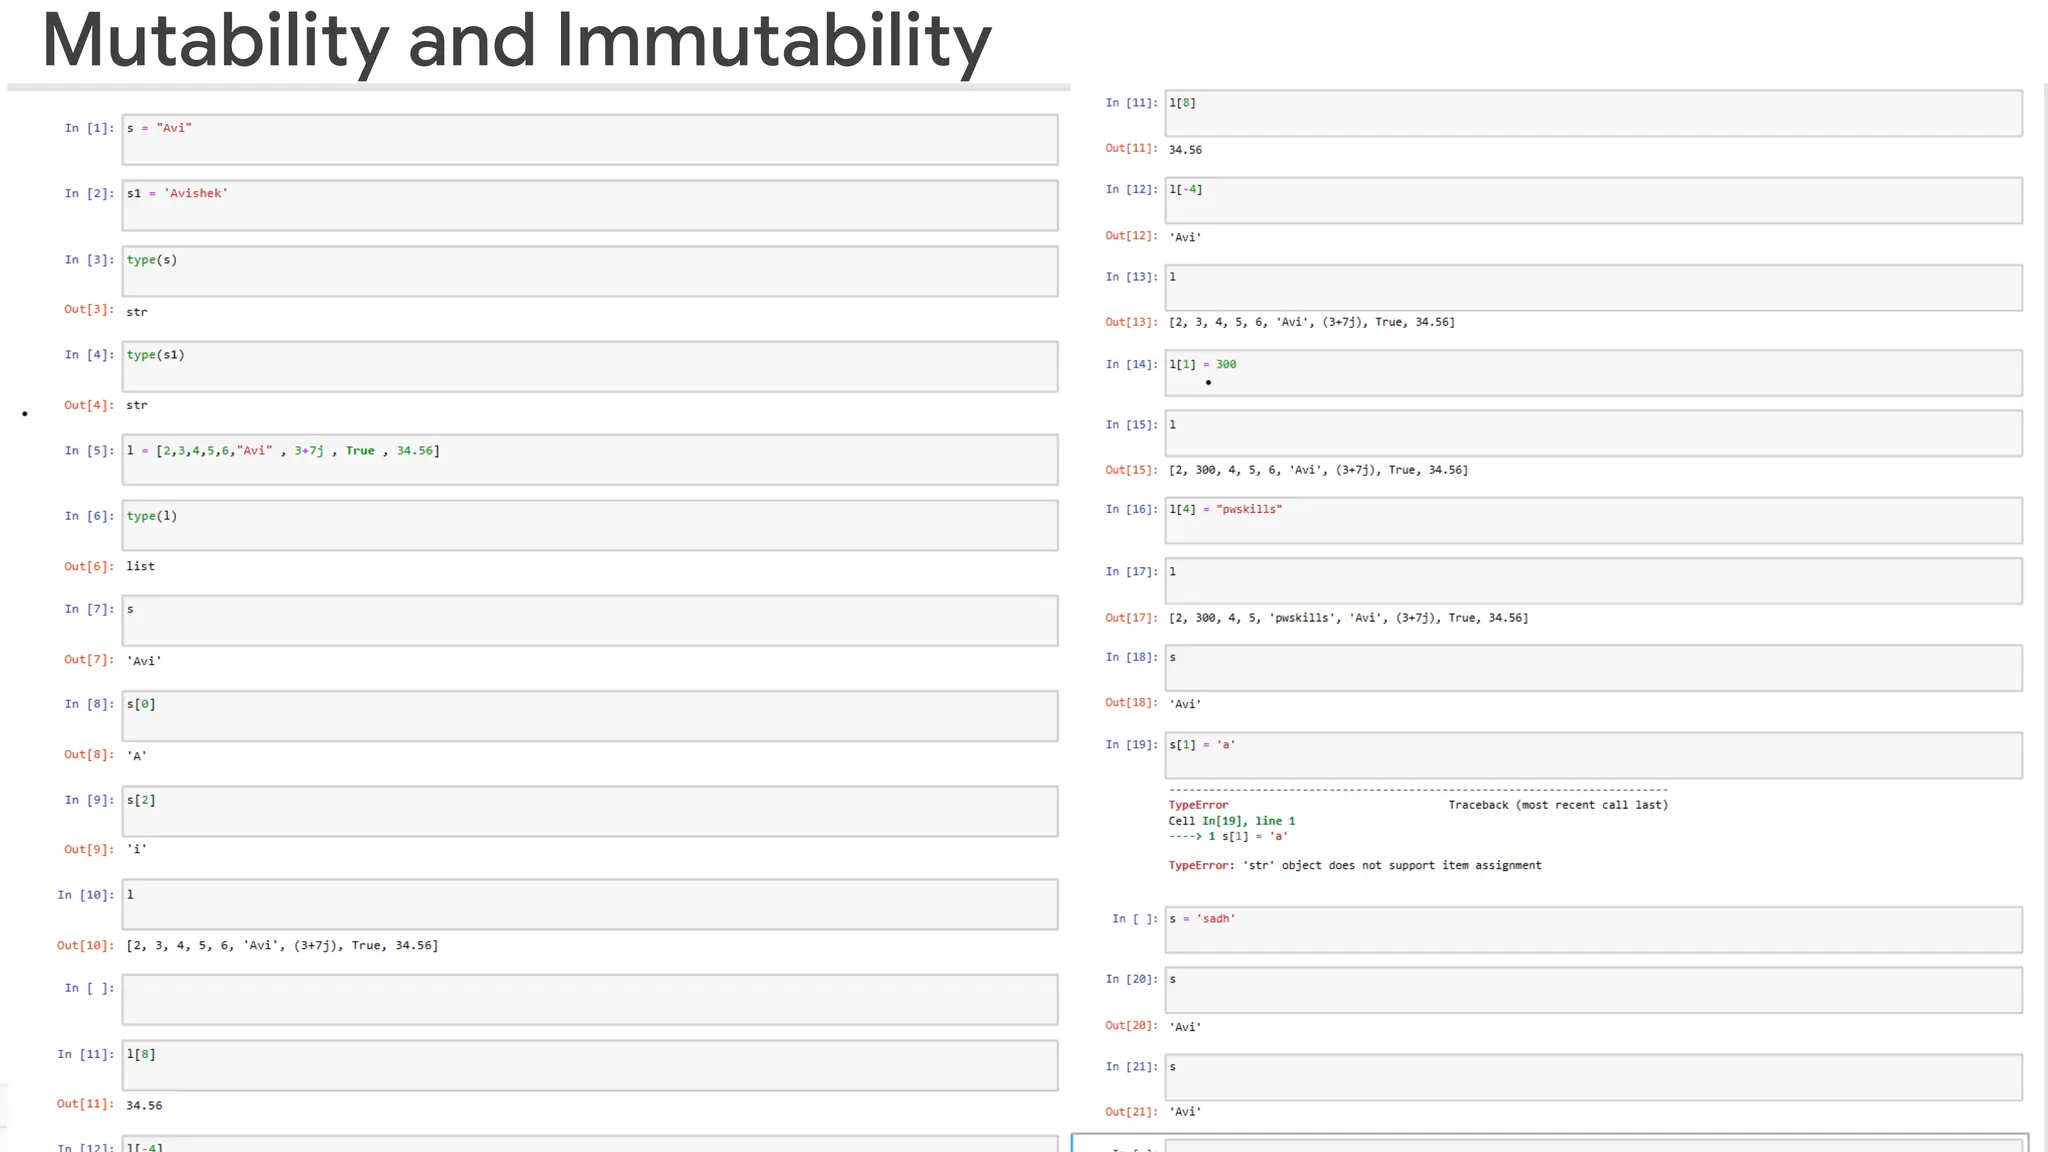This screenshot has width=2048, height=1152.
Task: Select the In [15] code cell
Action: pos(1593,434)
